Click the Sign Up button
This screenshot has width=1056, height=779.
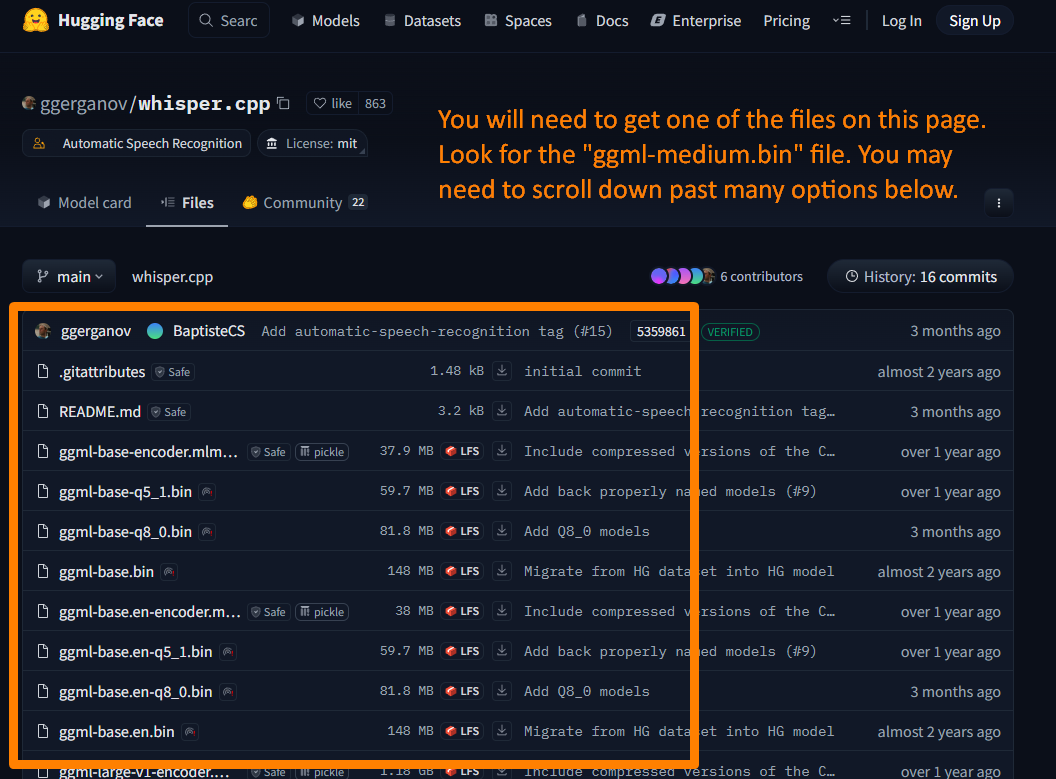tap(974, 20)
